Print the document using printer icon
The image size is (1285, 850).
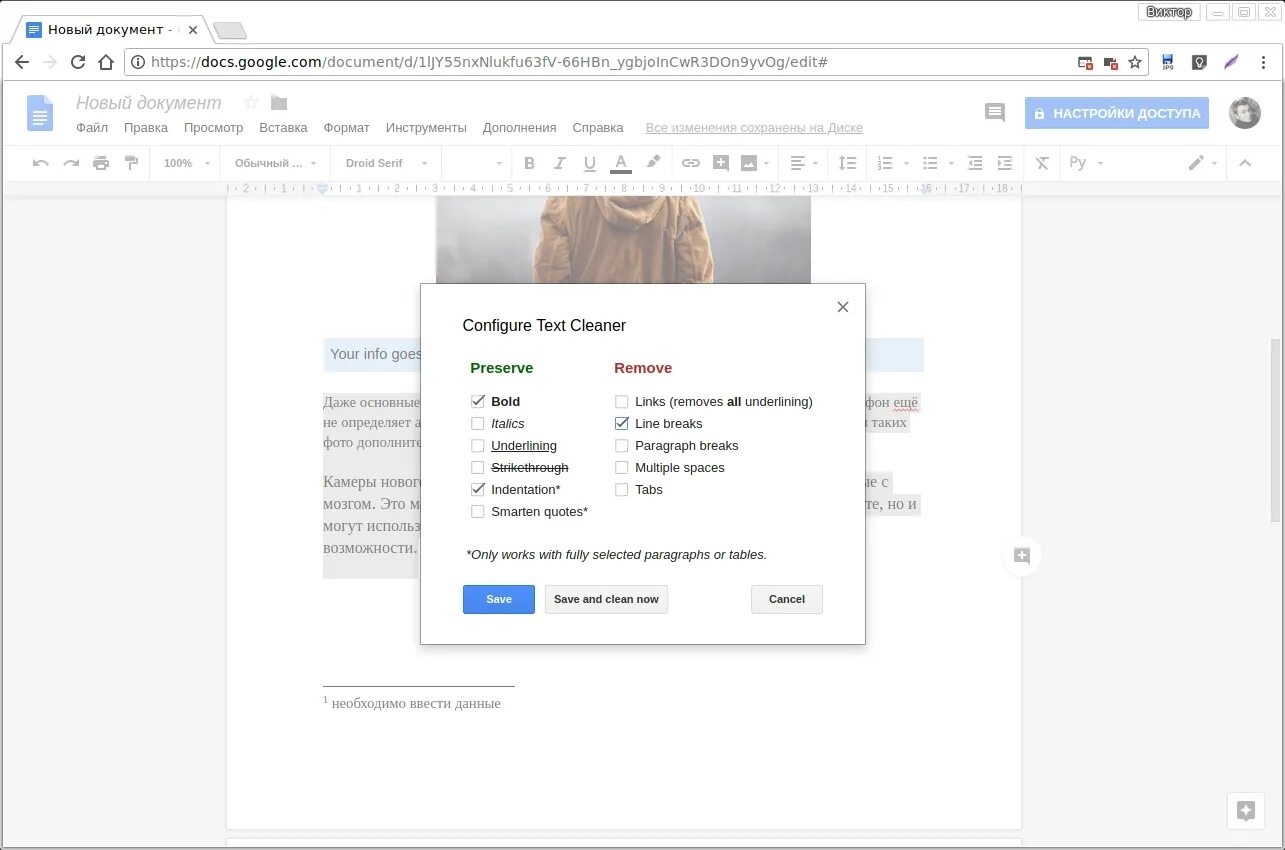coord(101,163)
